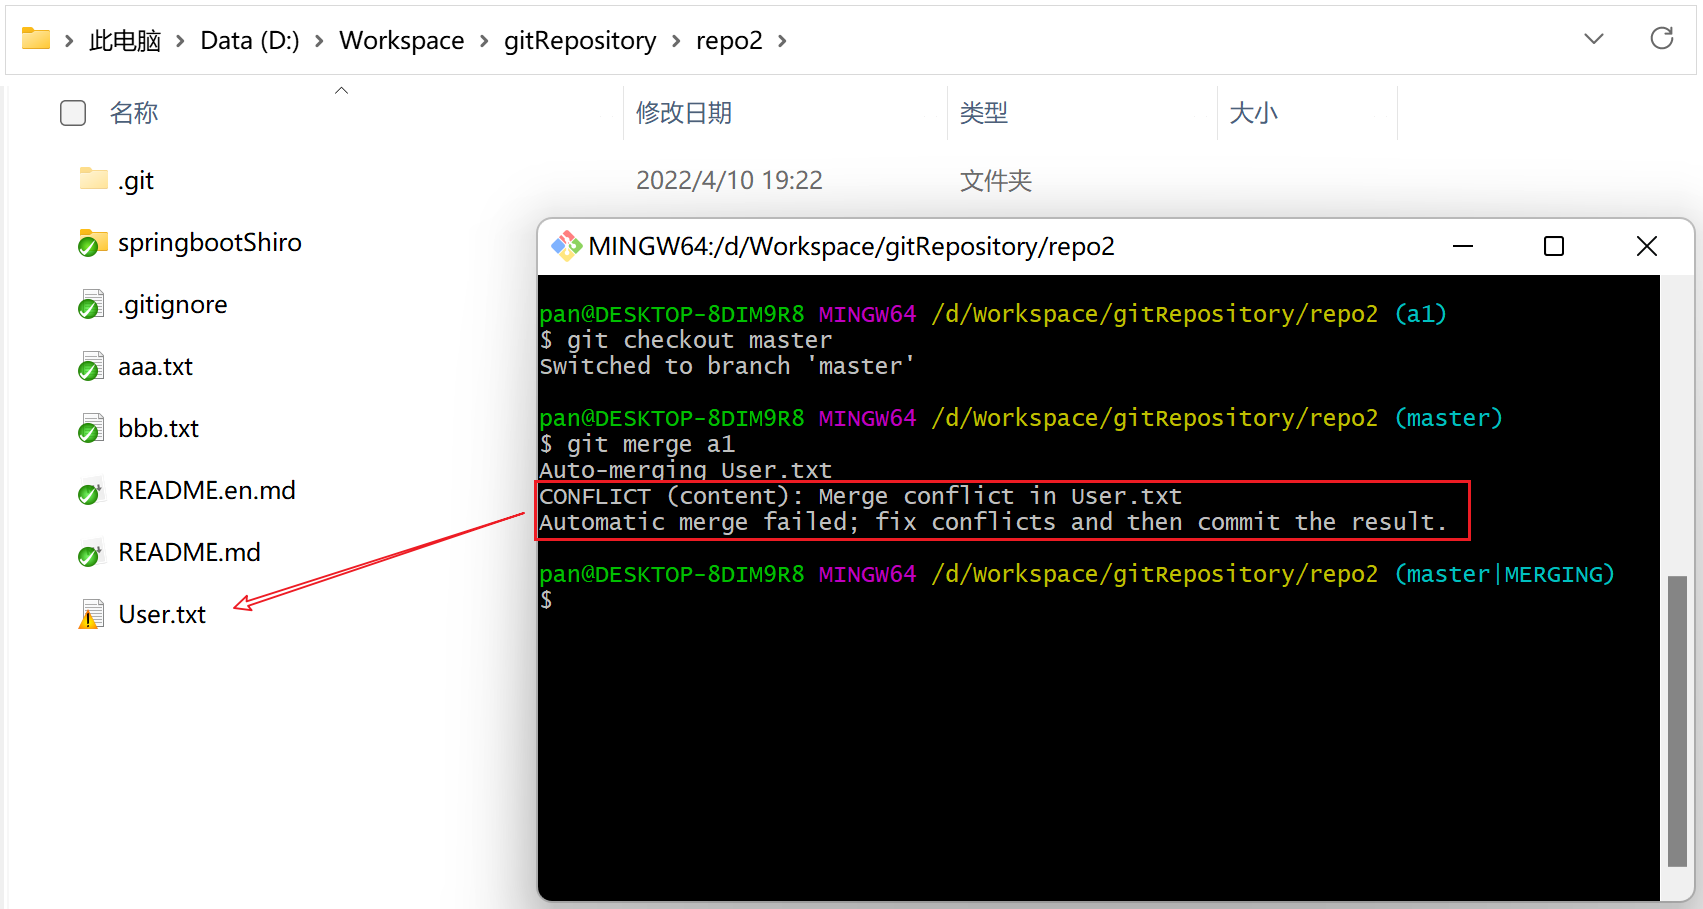Navigate to gitRepository in breadcrumb
The width and height of the screenshot is (1703, 909).
click(580, 41)
